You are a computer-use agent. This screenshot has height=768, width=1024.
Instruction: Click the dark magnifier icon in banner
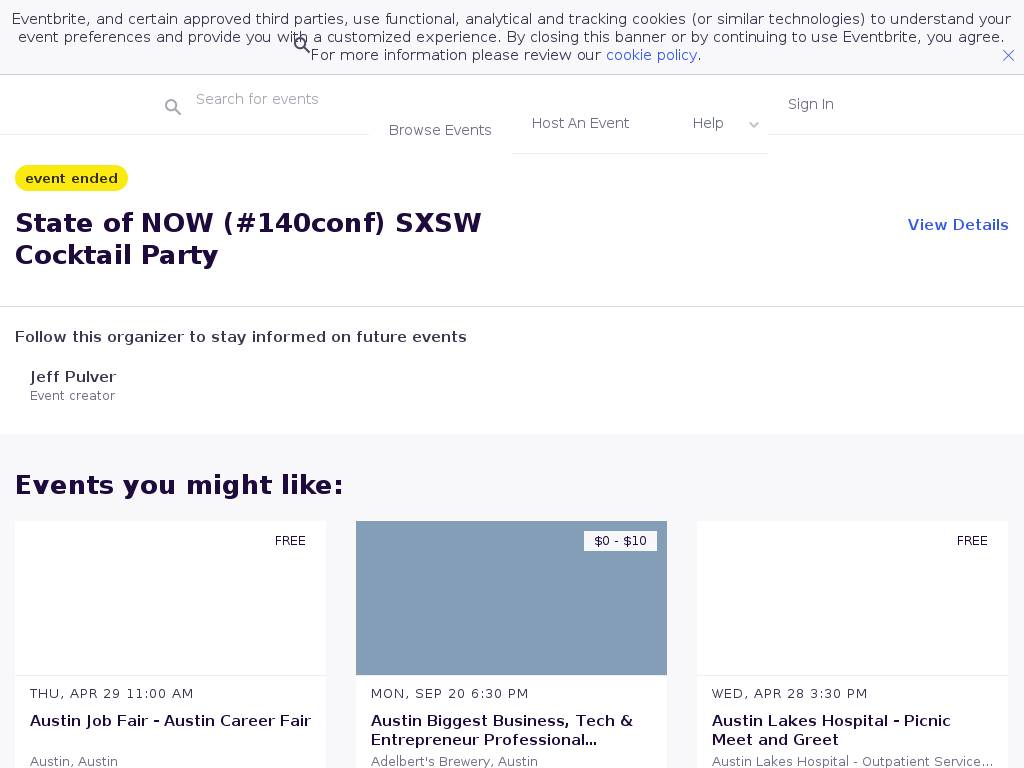point(302,45)
